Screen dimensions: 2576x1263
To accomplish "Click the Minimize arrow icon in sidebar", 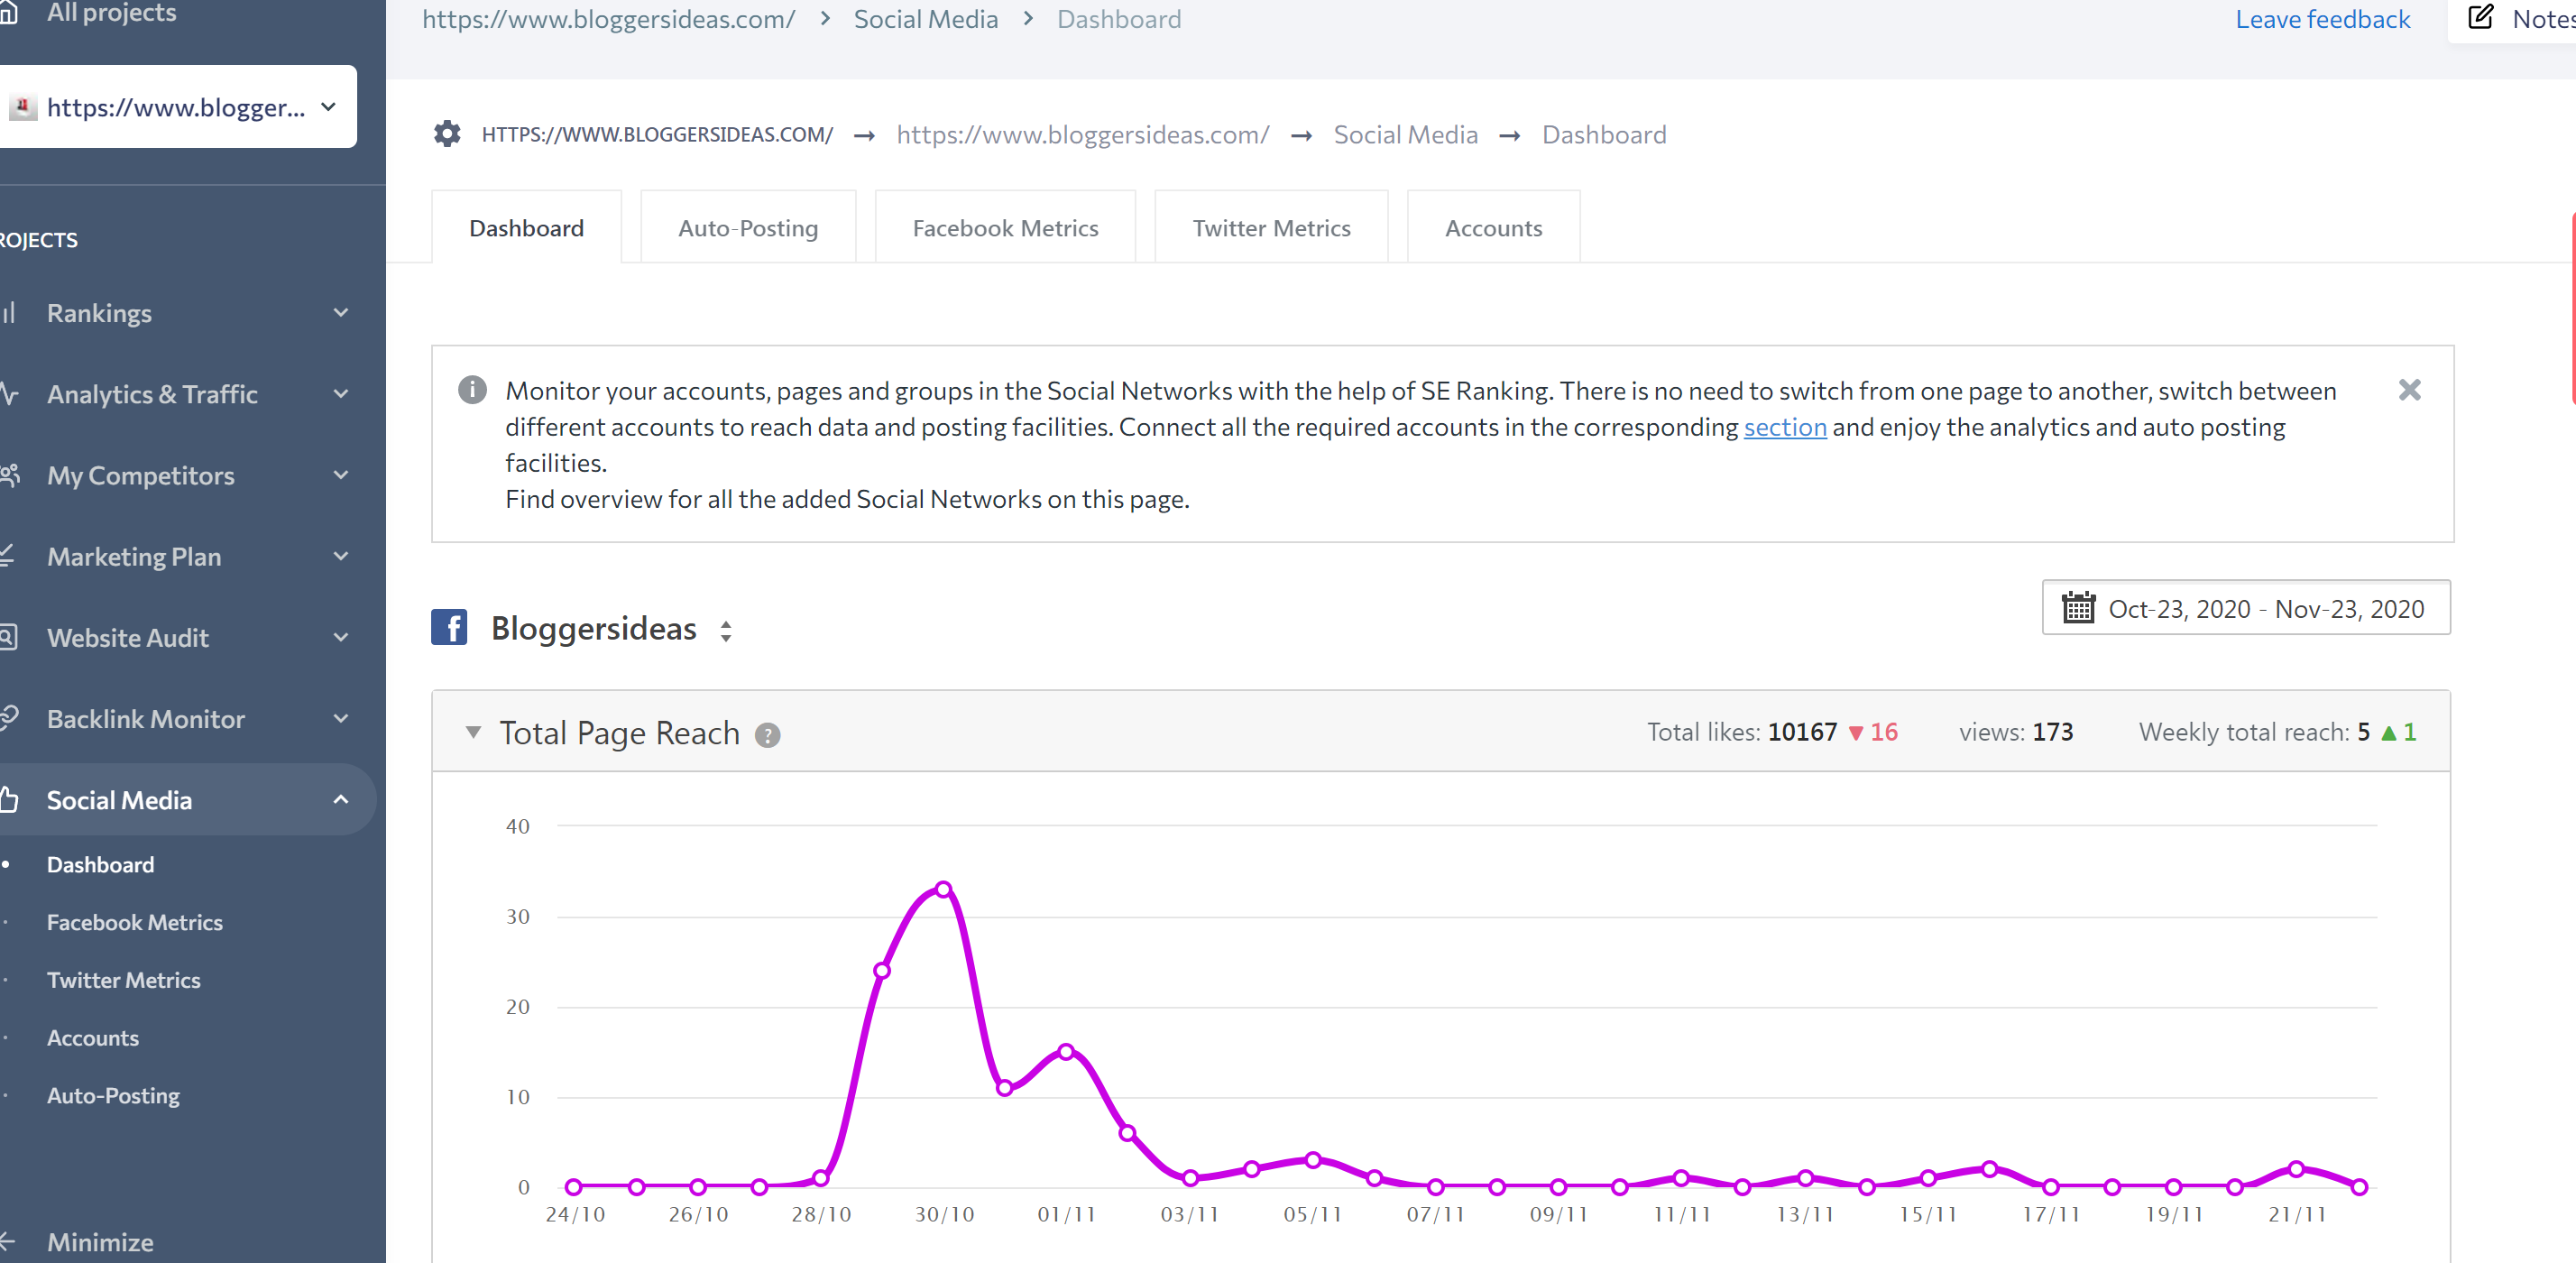I will 8,1241.
